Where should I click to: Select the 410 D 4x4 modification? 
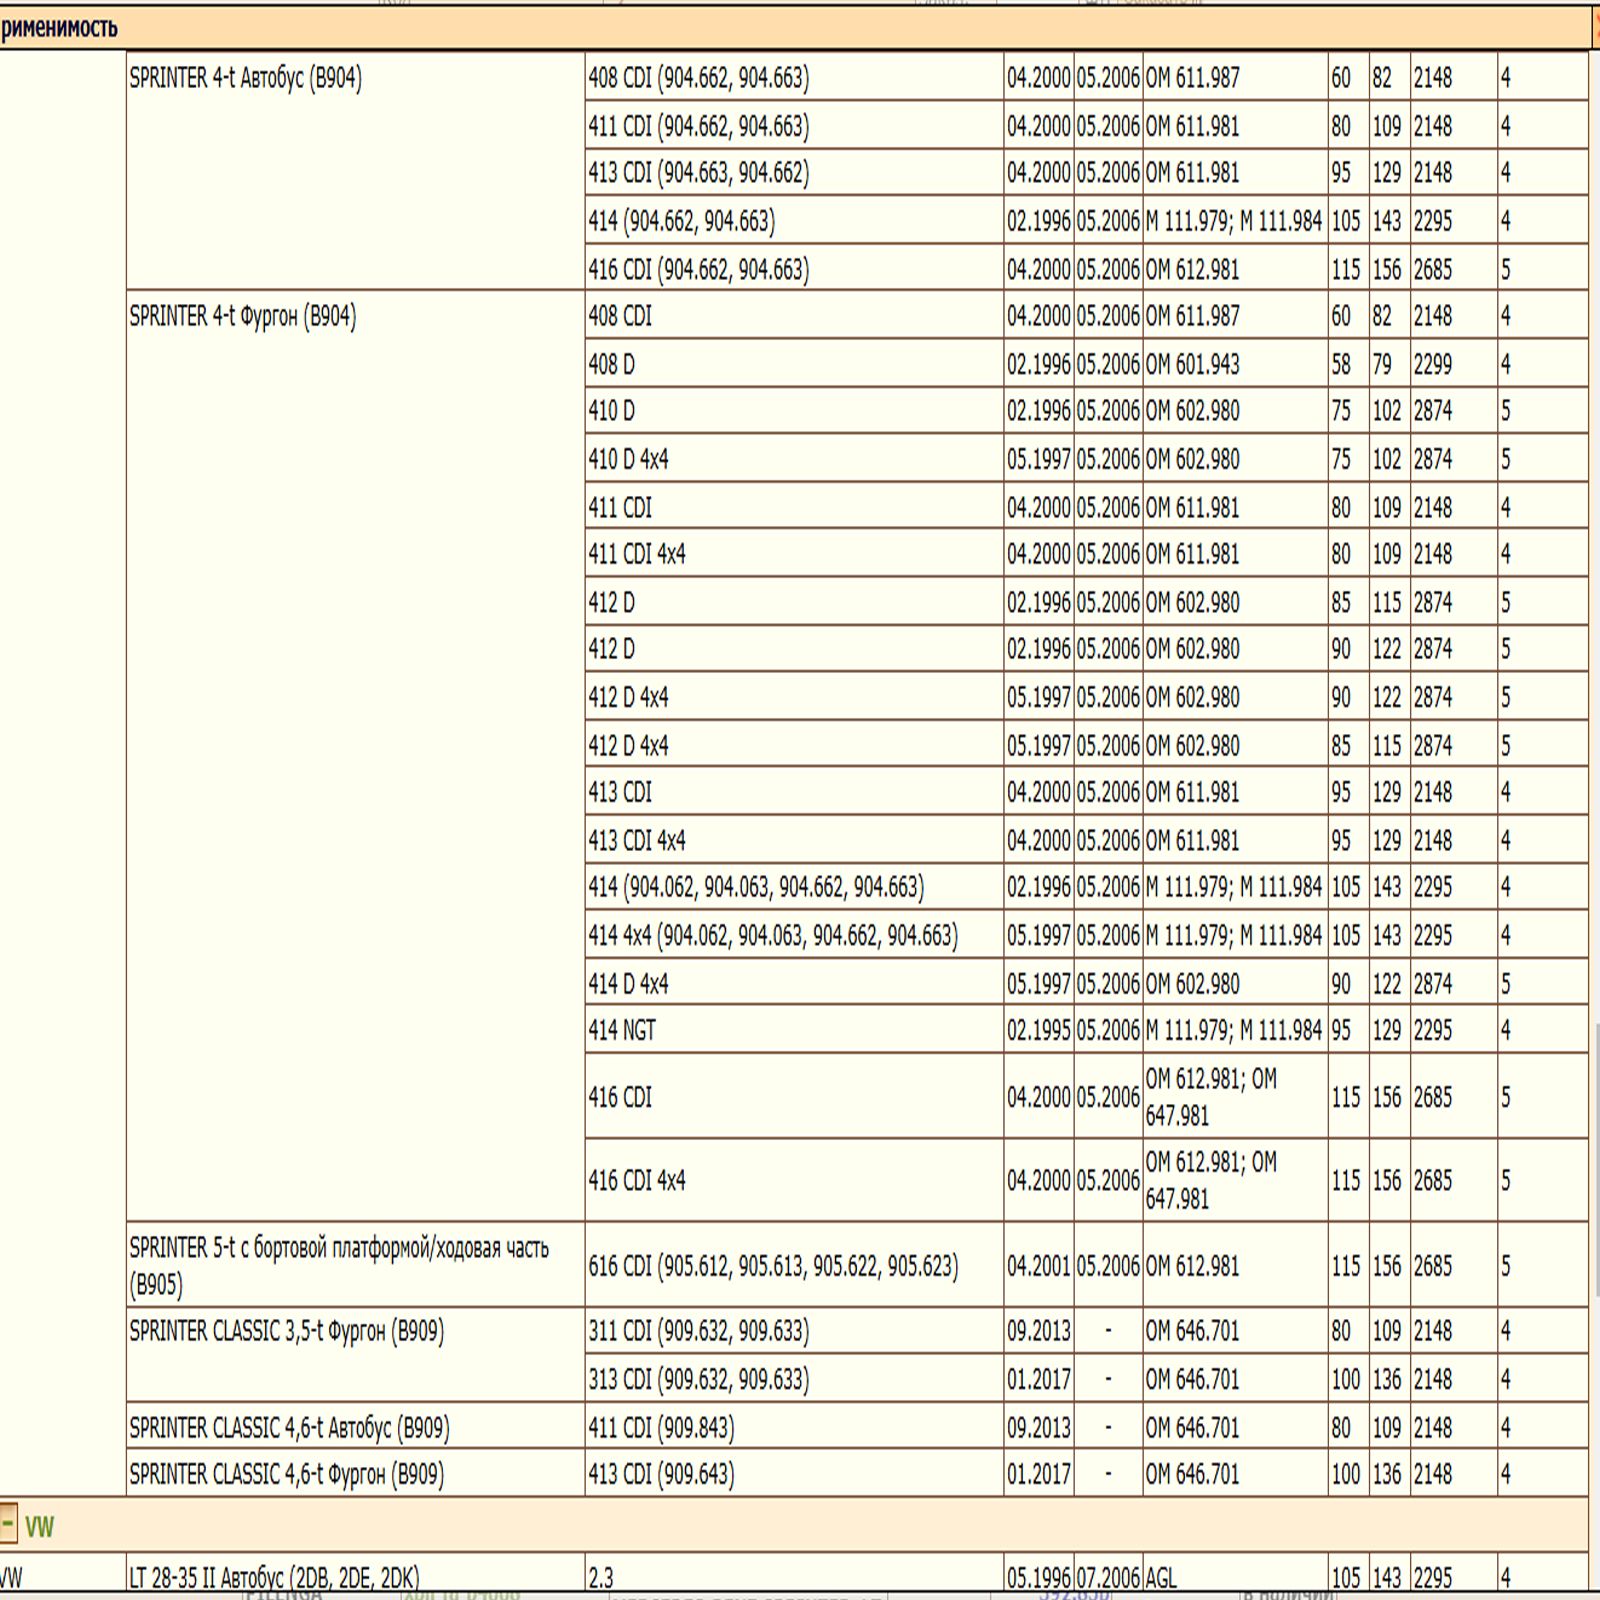click(x=628, y=460)
